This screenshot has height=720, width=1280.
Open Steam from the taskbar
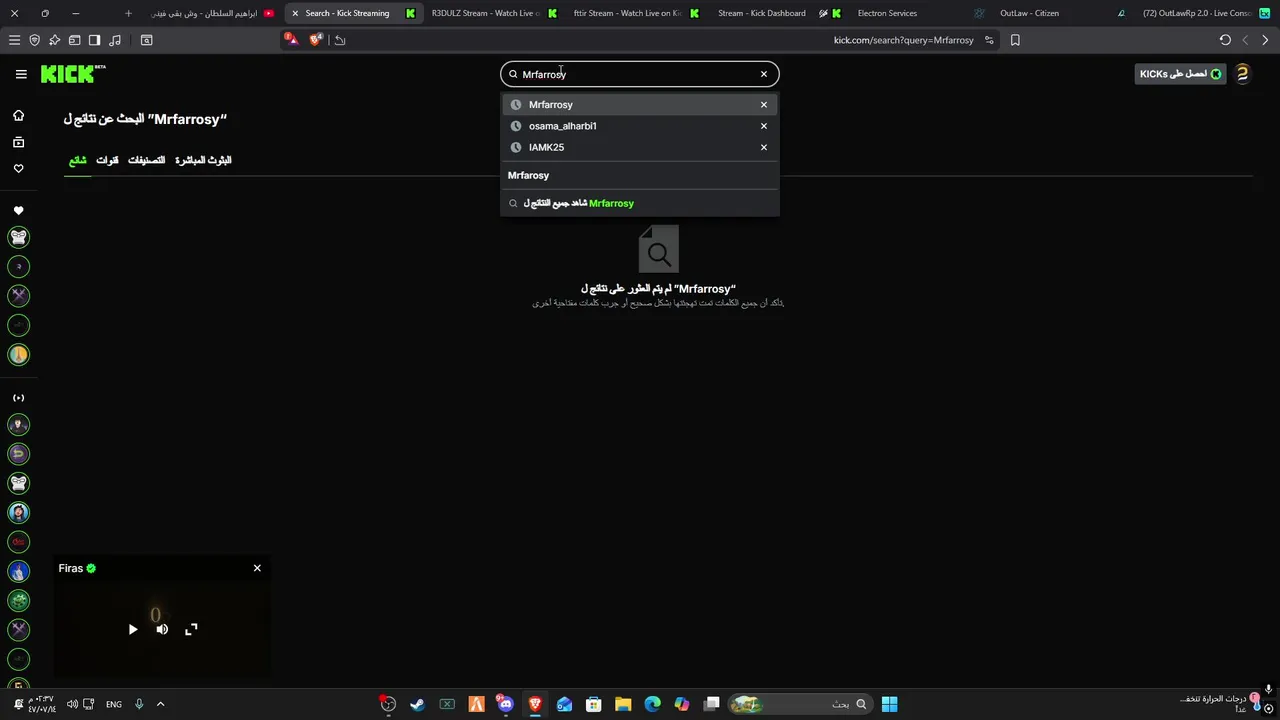(417, 704)
